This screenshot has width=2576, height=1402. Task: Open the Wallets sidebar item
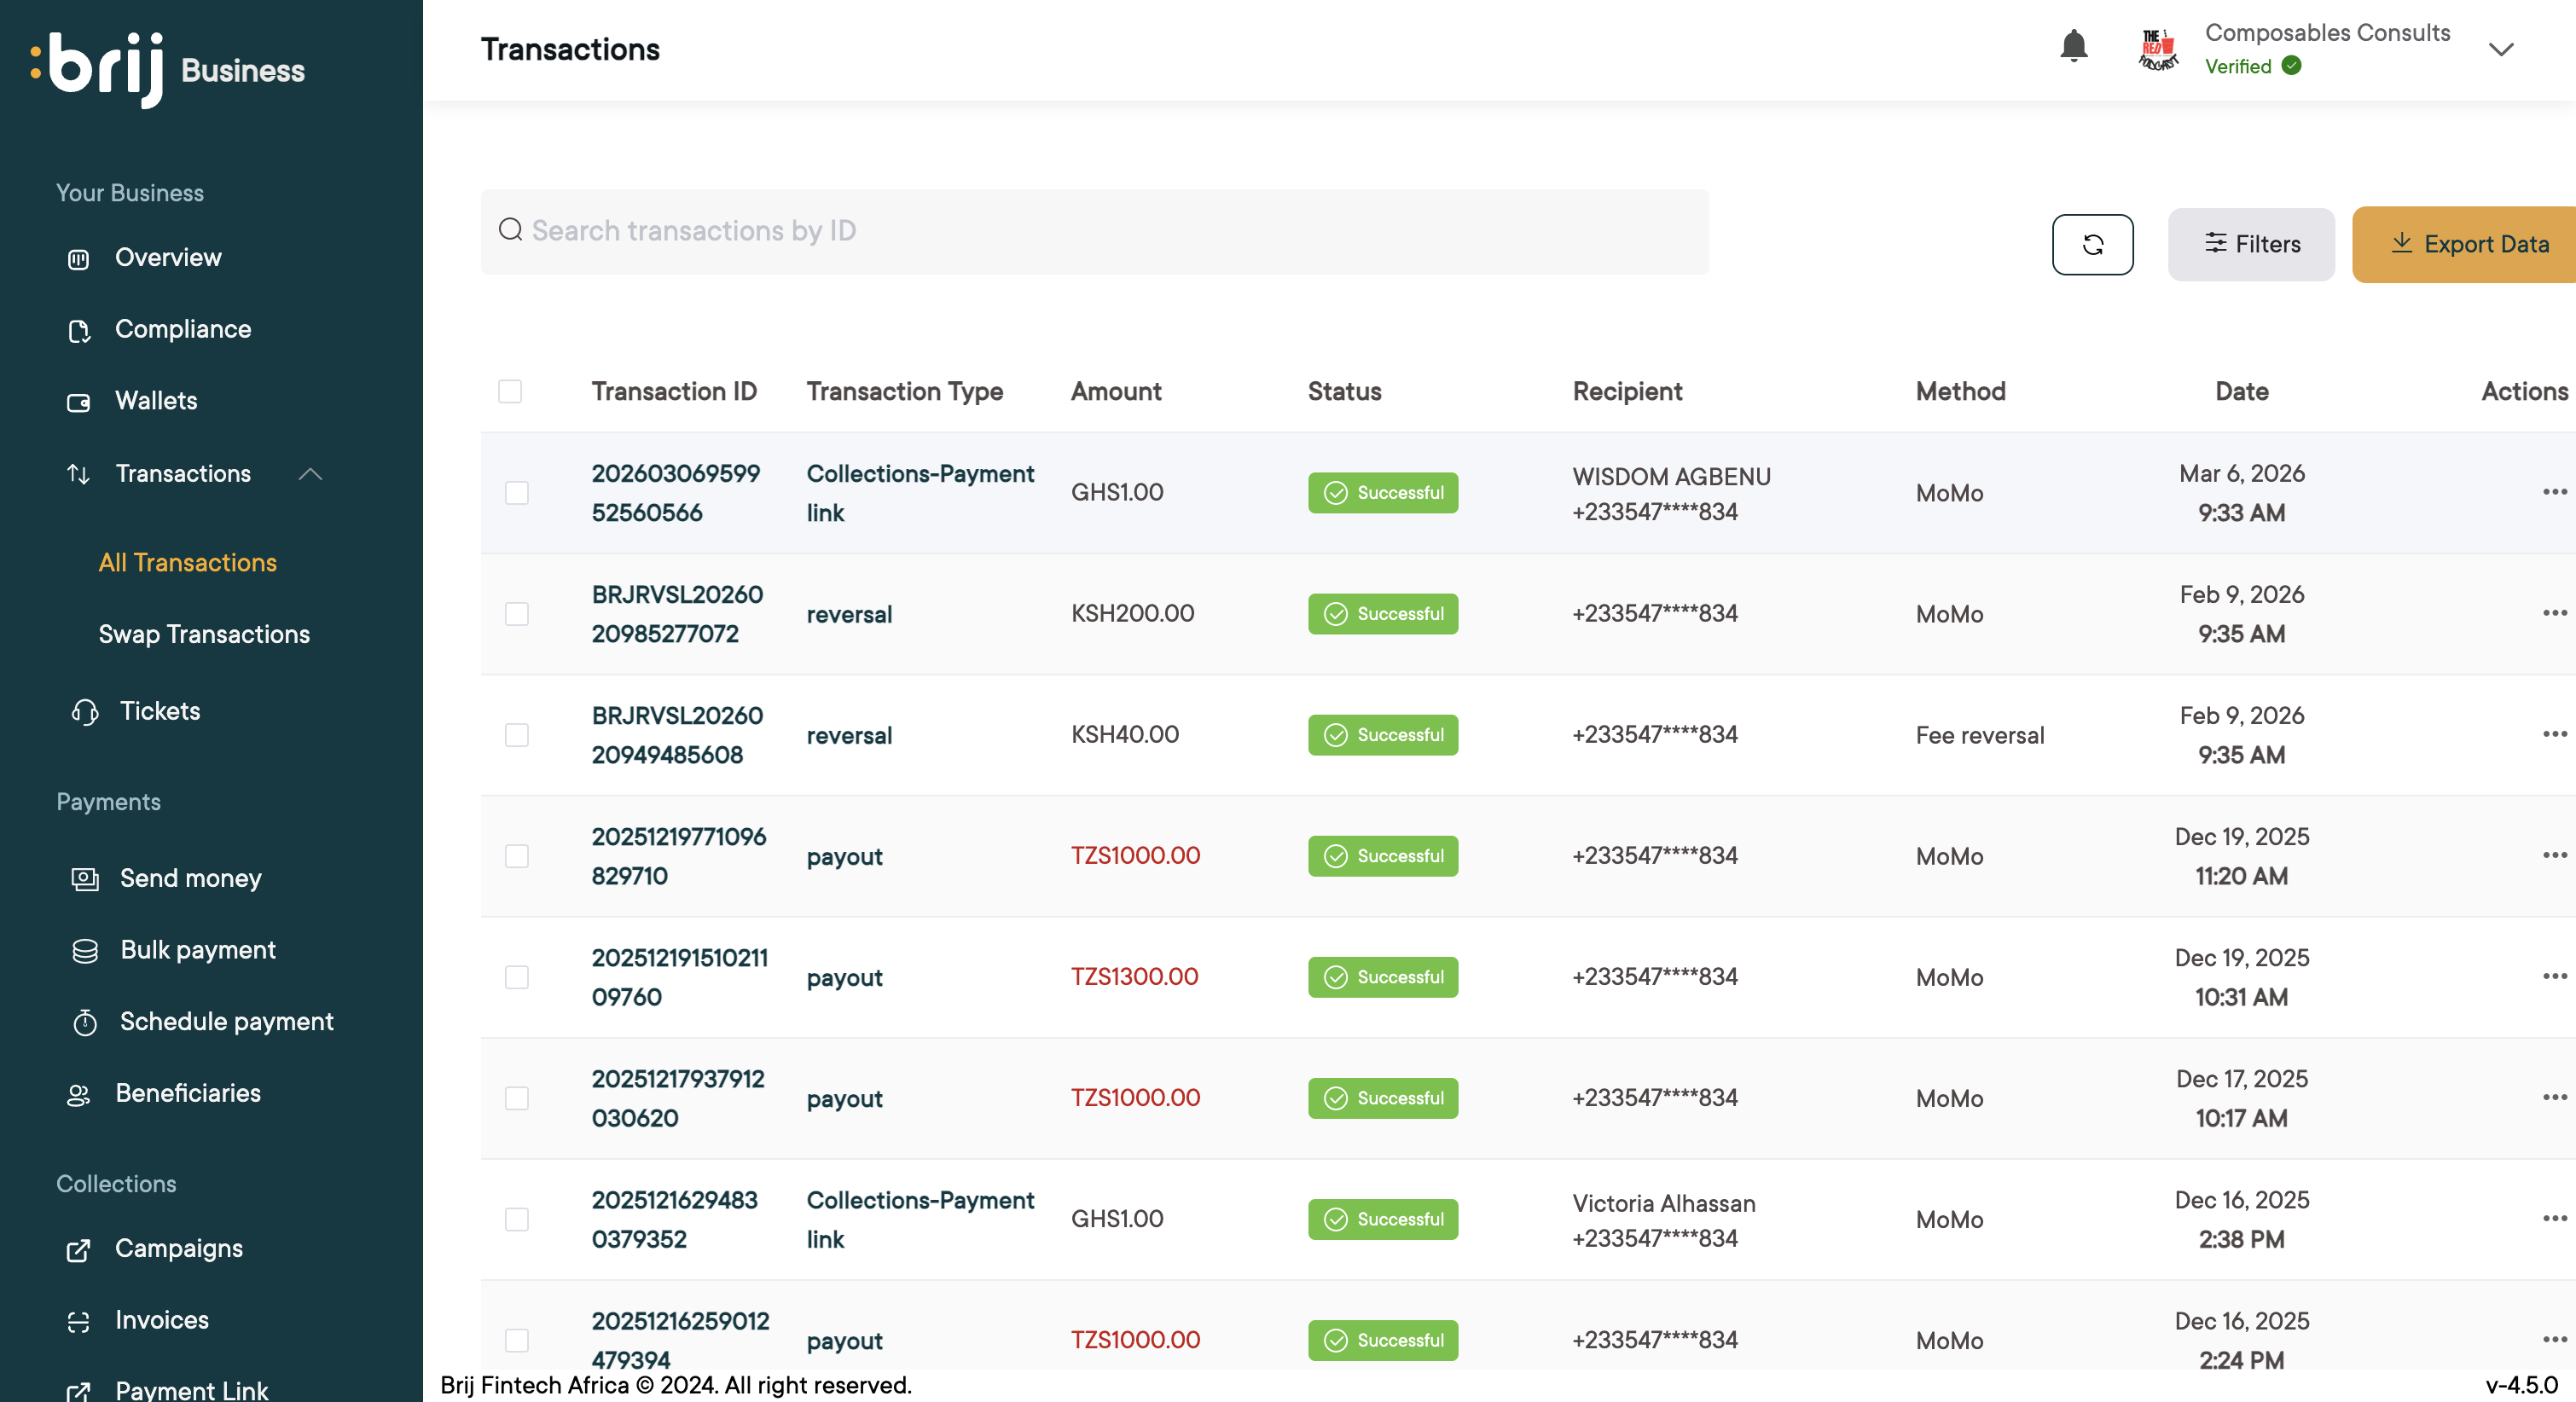156,401
